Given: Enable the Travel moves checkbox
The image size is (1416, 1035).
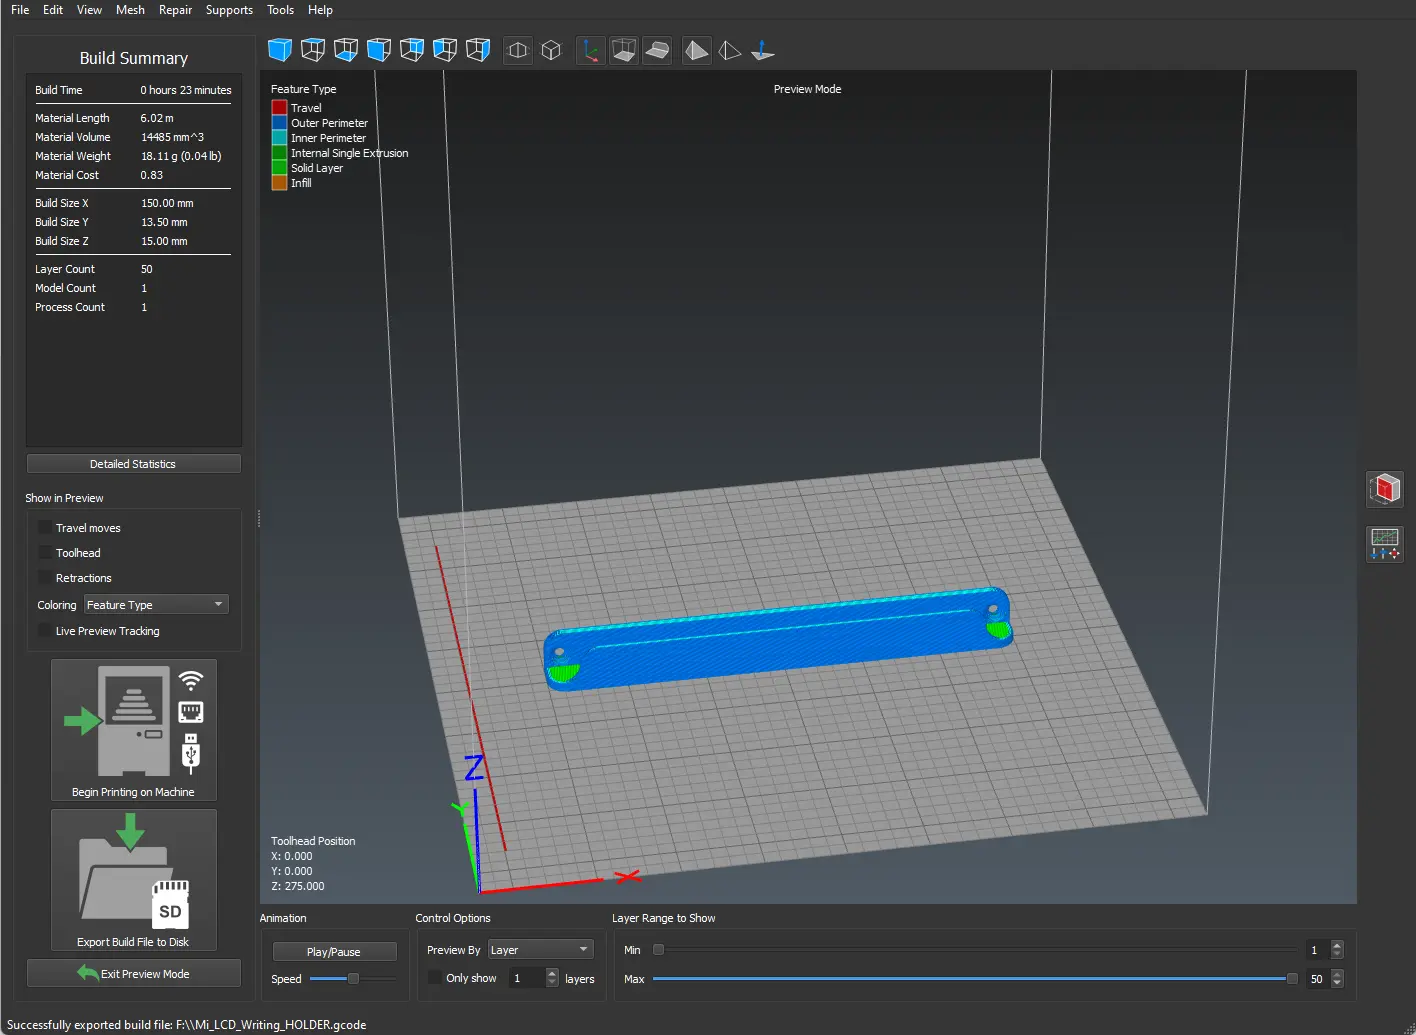Looking at the screenshot, I should (x=45, y=528).
